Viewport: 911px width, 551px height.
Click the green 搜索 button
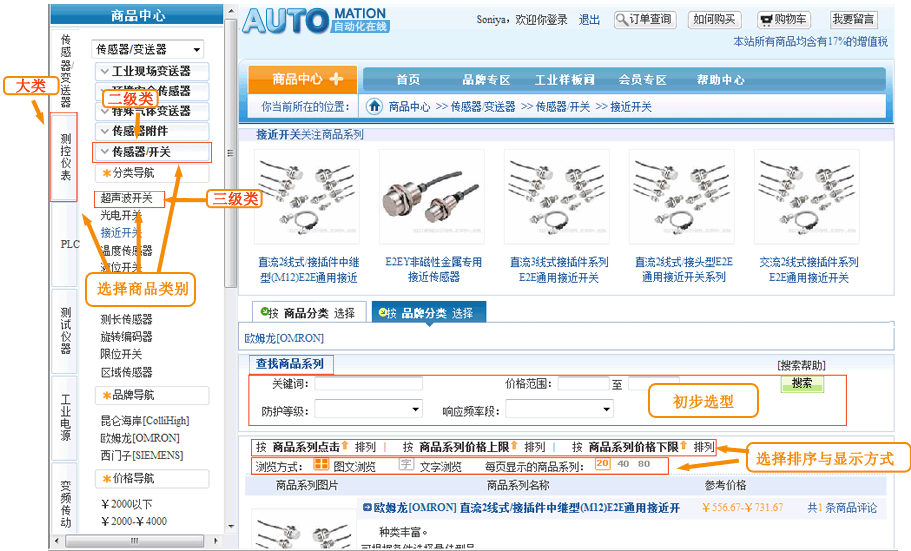pos(802,383)
